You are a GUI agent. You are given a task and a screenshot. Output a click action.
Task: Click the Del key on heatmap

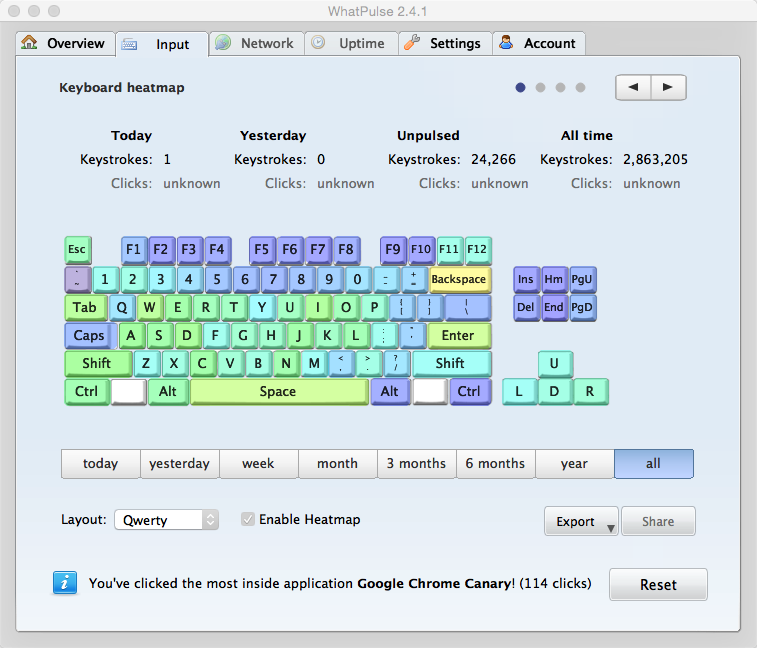[526, 308]
